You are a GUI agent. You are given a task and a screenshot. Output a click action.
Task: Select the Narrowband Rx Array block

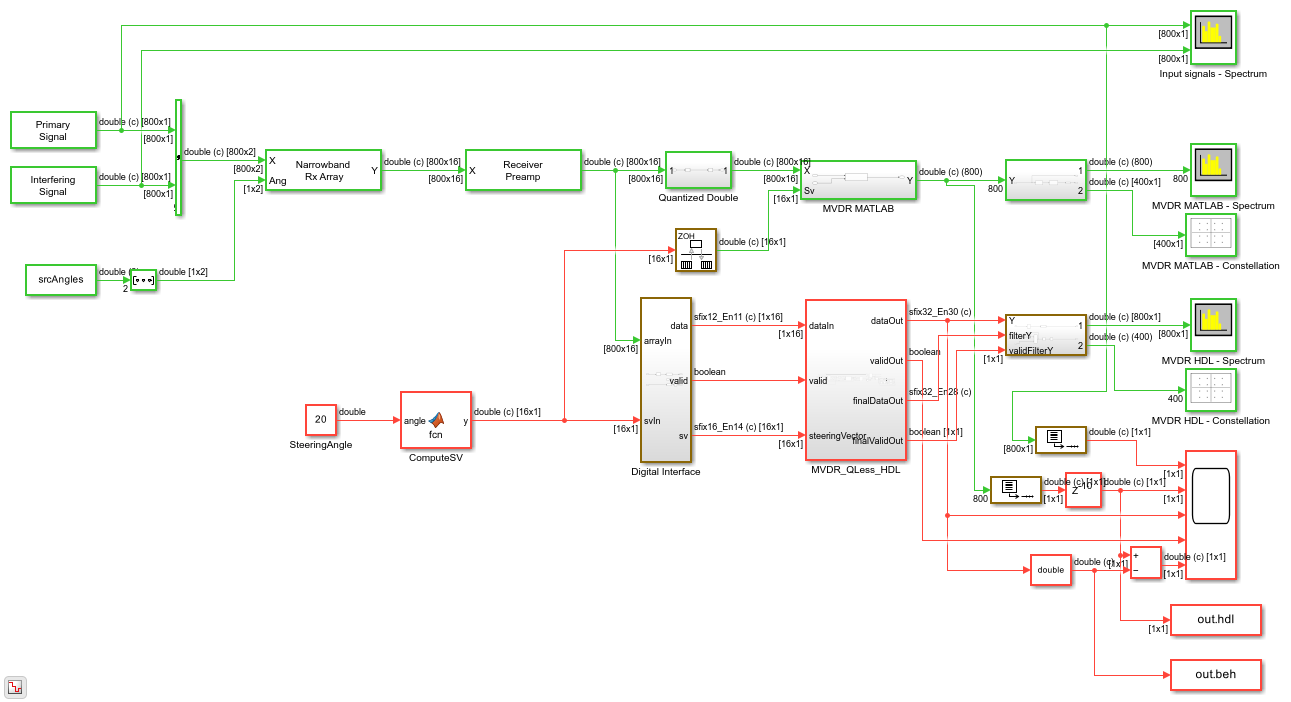click(322, 170)
